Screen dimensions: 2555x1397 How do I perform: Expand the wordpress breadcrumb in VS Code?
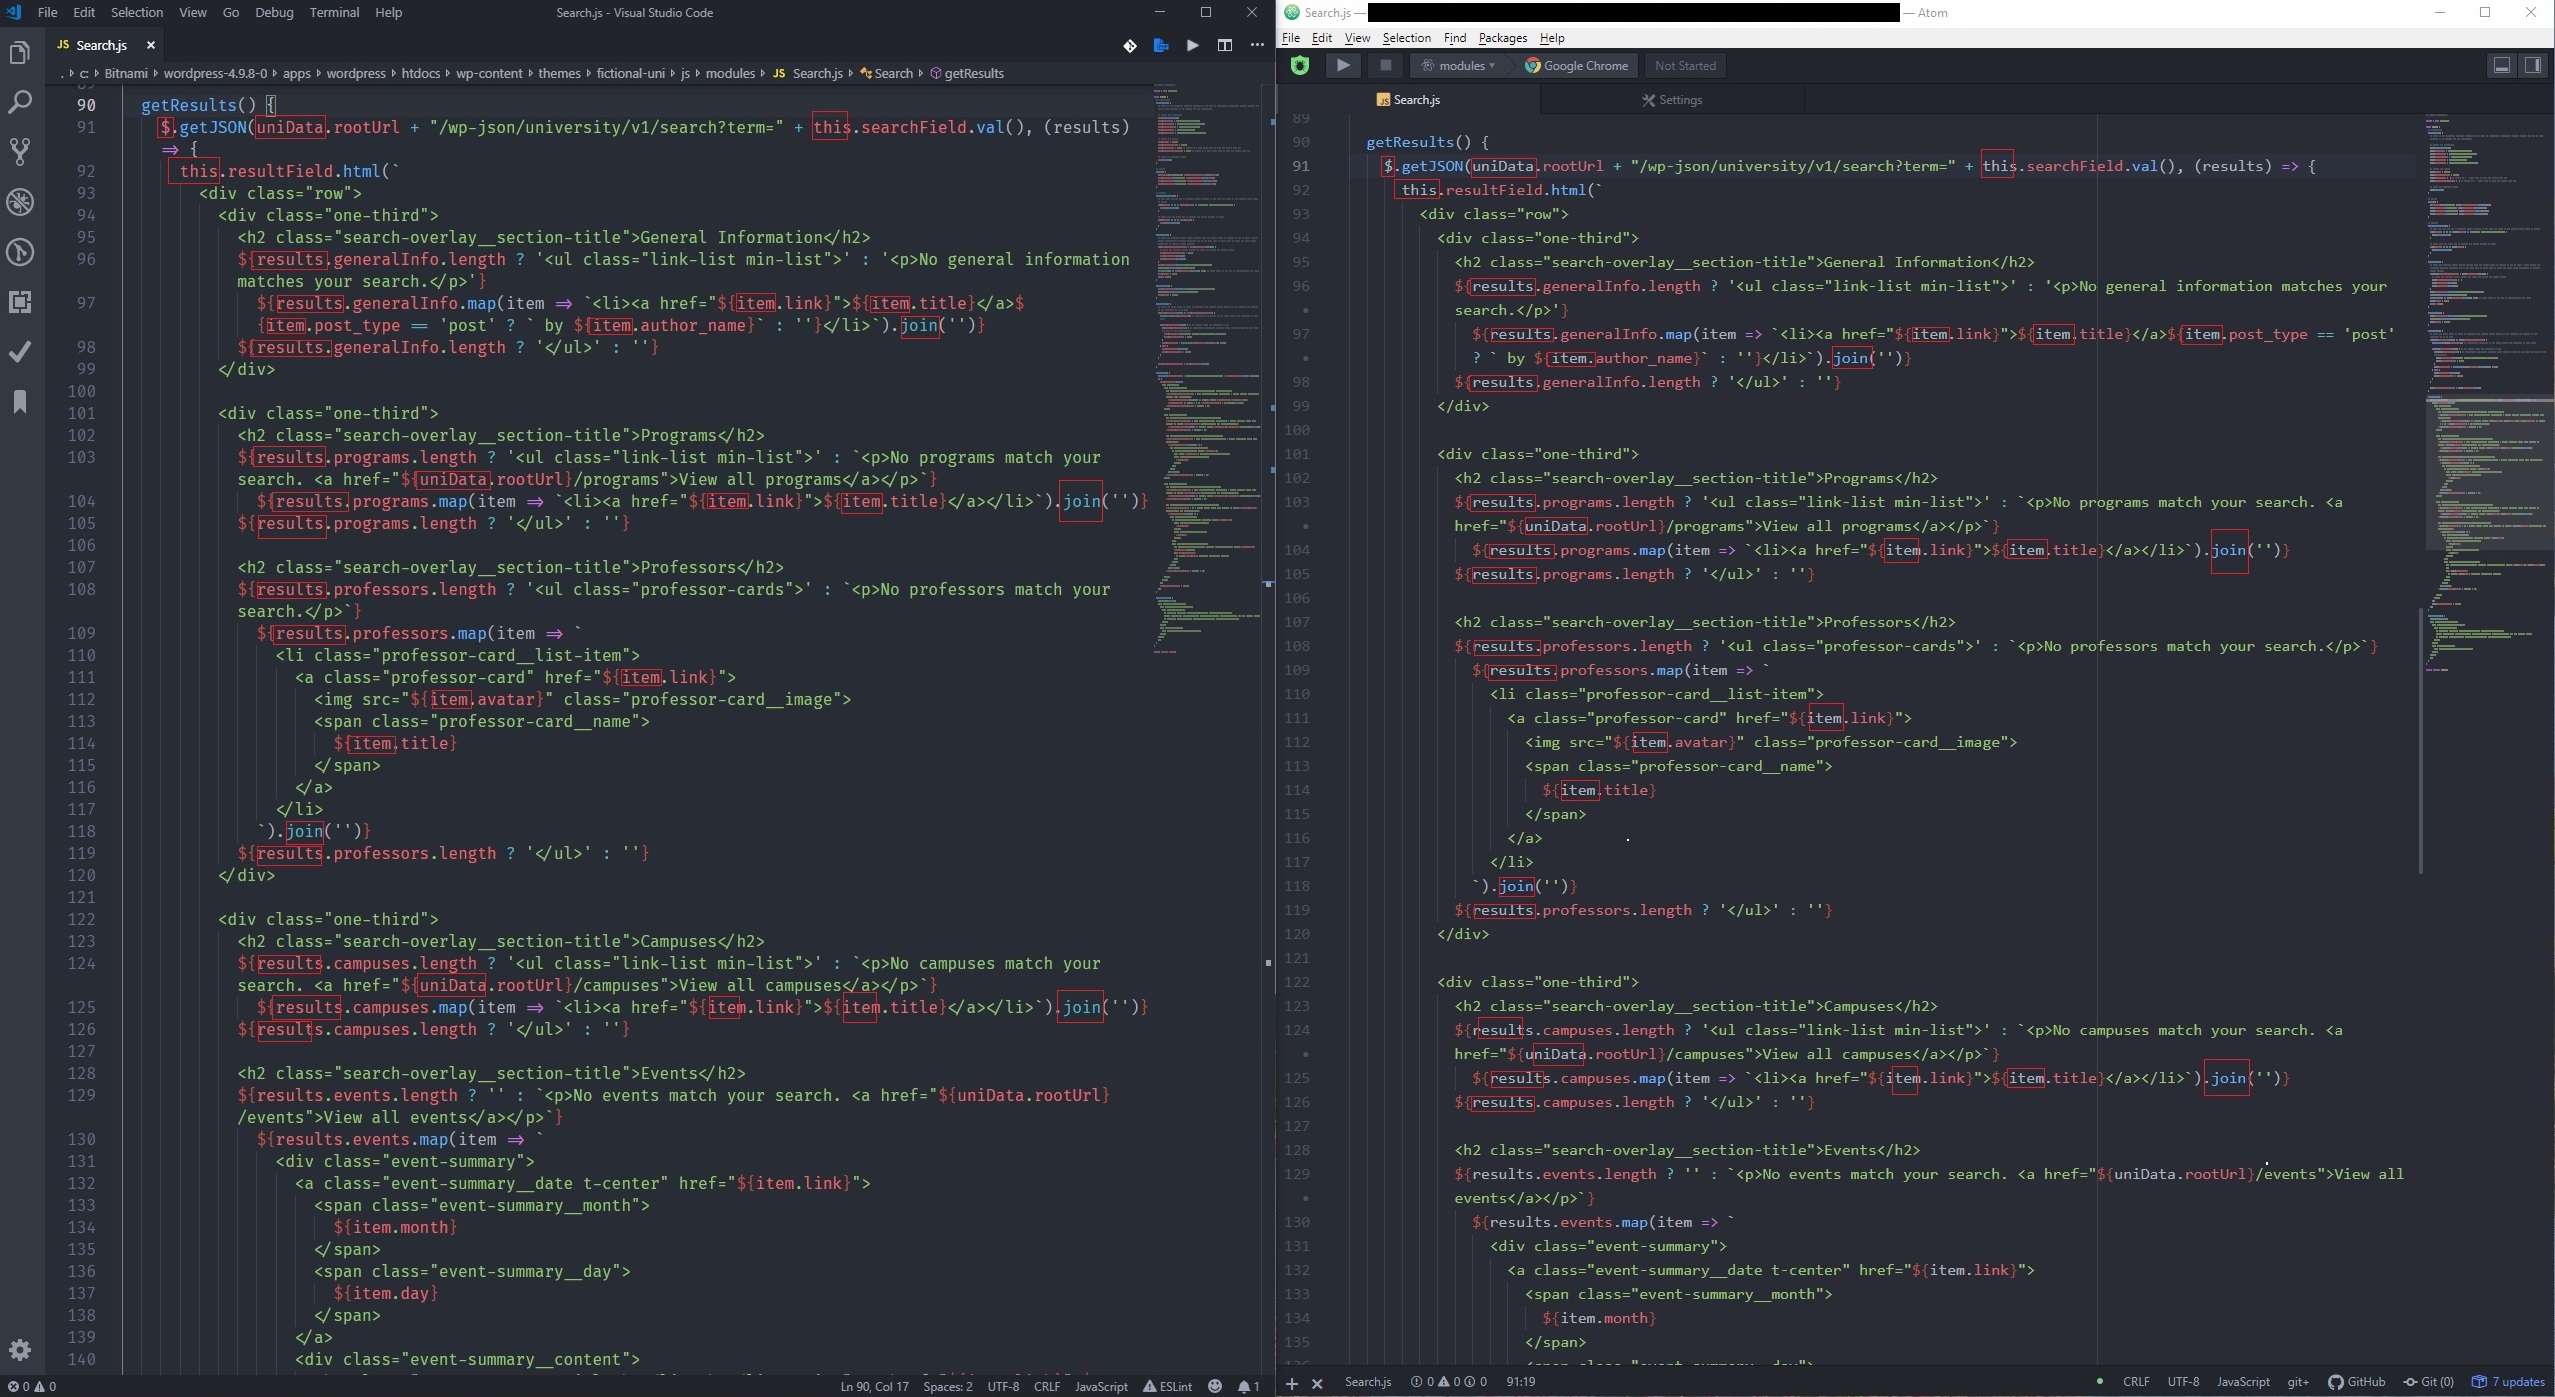tap(357, 73)
